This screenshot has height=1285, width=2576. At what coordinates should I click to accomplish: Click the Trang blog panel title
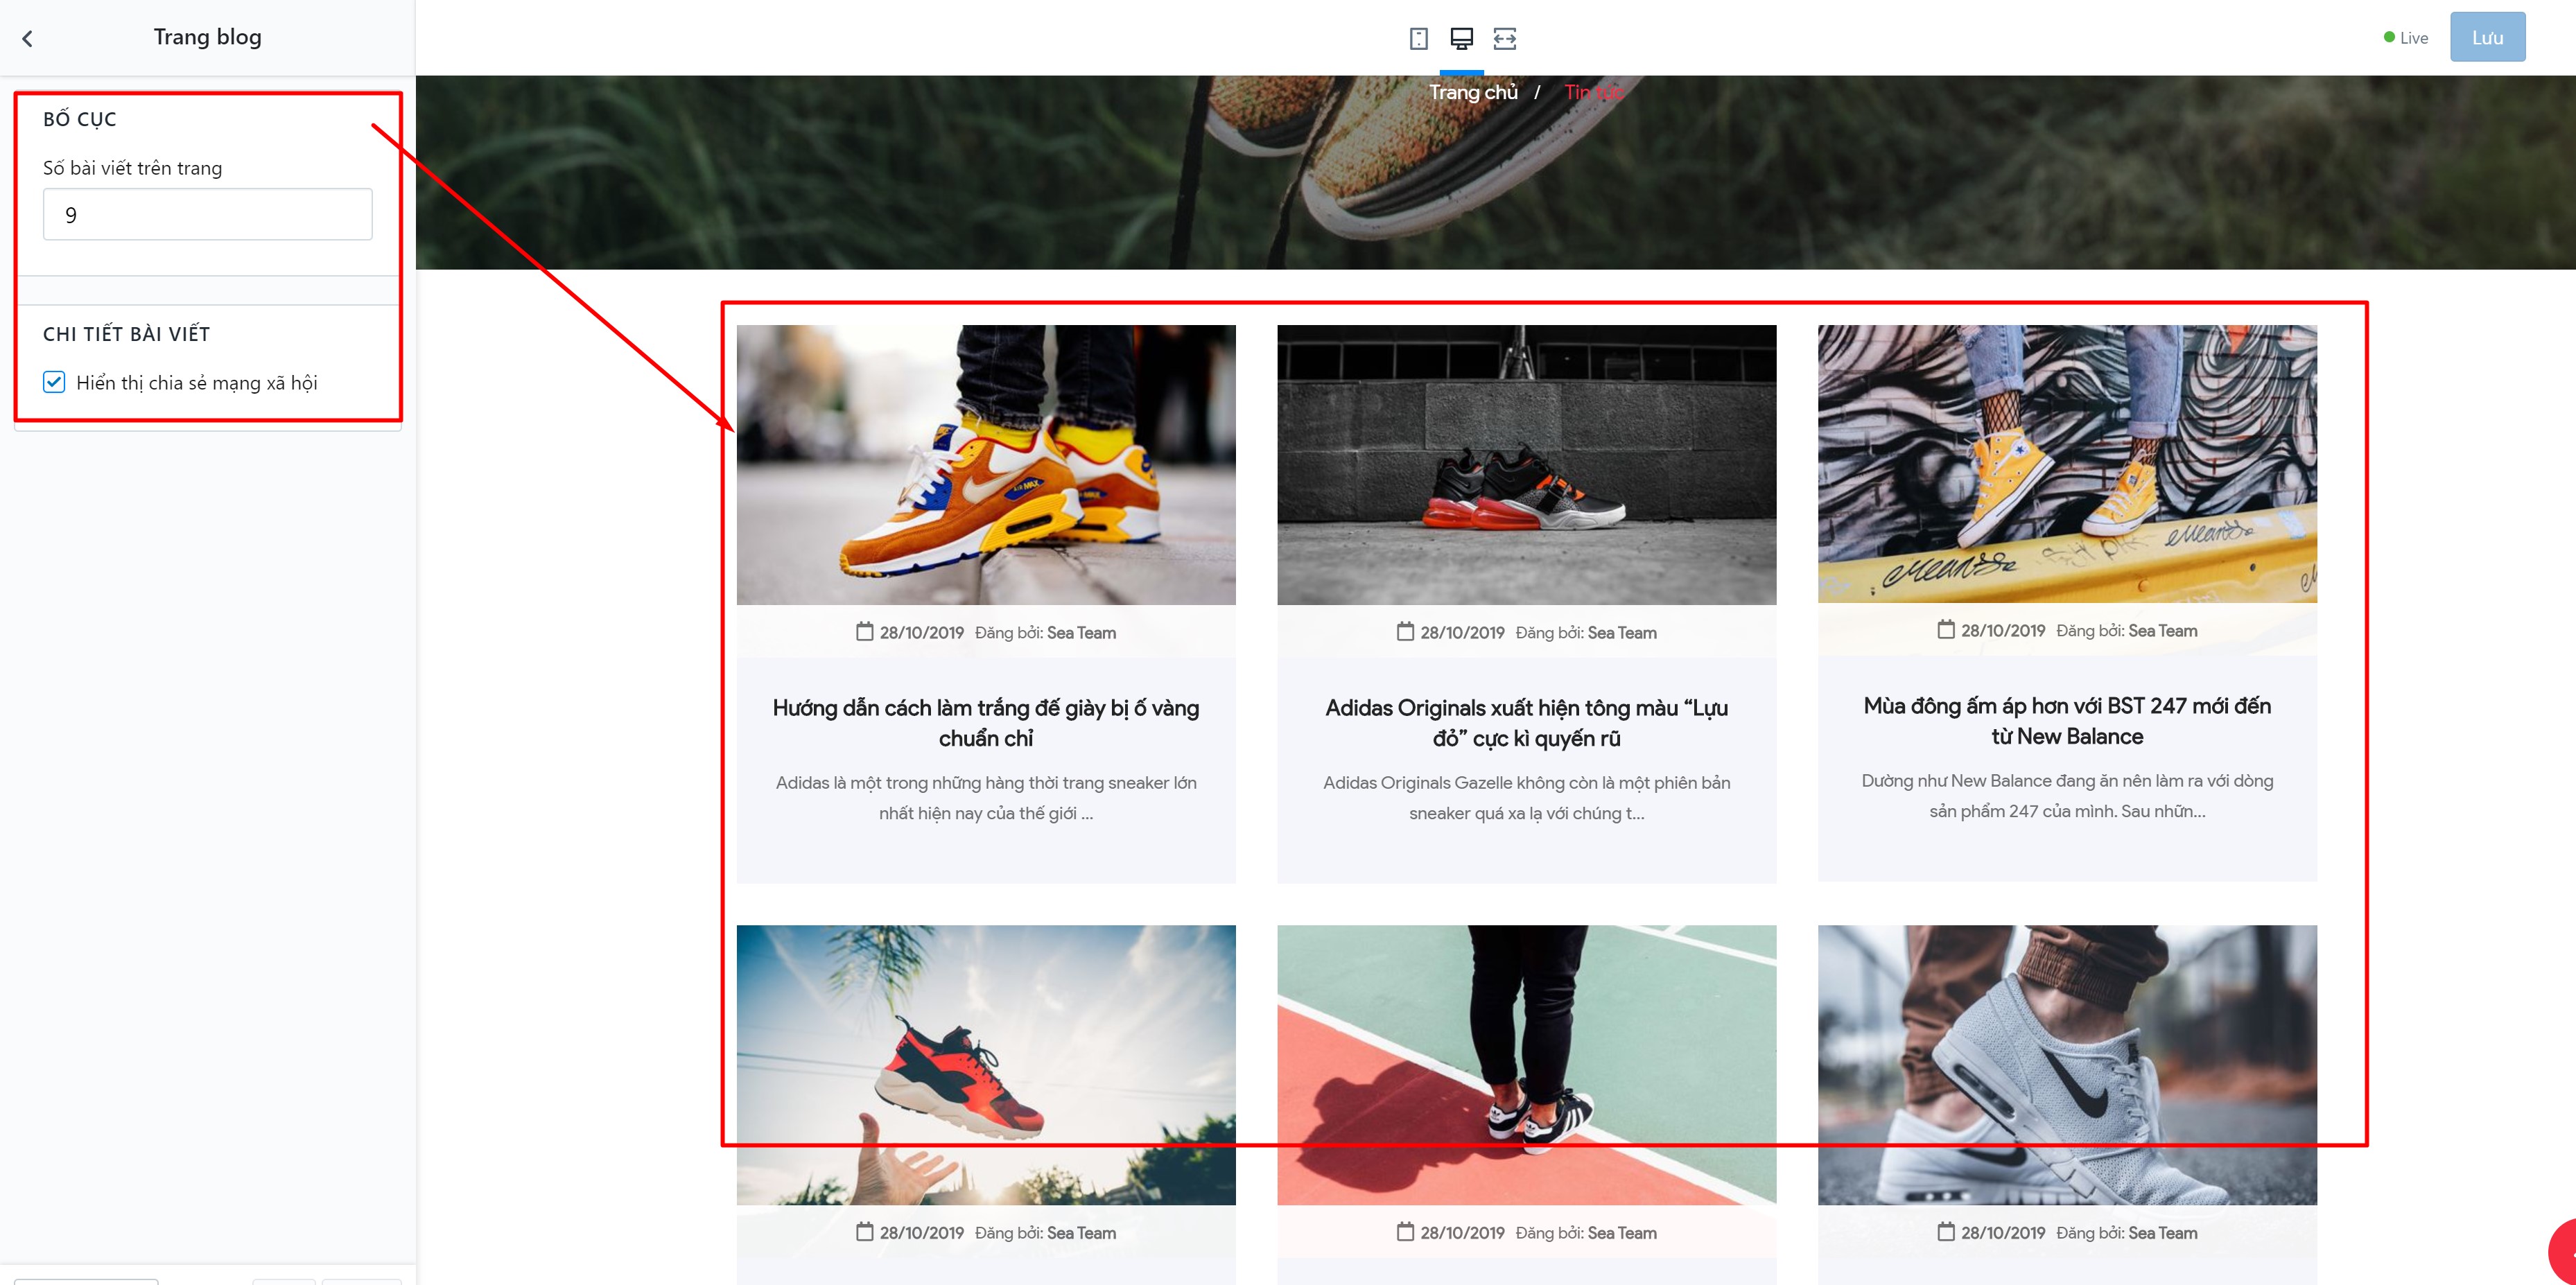point(207,37)
